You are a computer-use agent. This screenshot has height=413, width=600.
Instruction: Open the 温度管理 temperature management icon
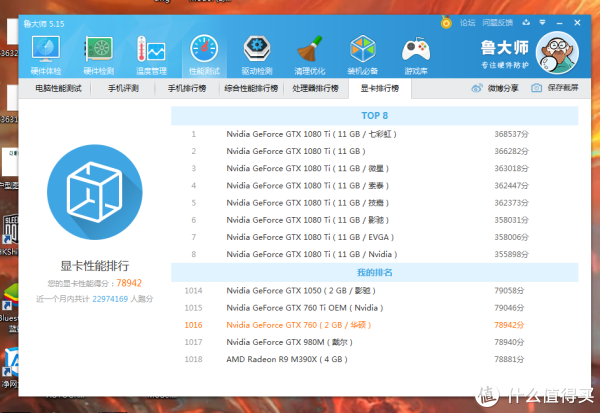(151, 54)
